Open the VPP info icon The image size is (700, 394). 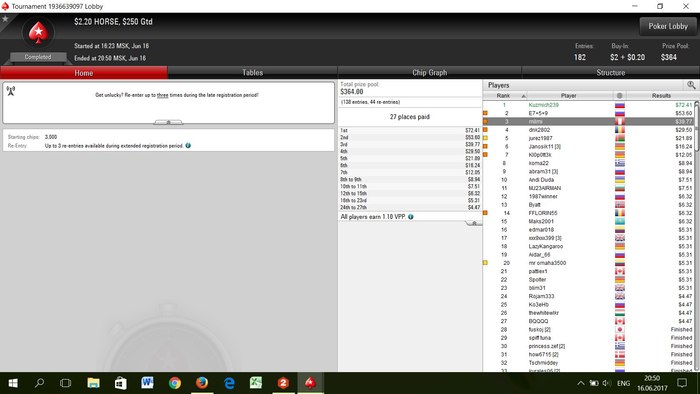[x=411, y=217]
